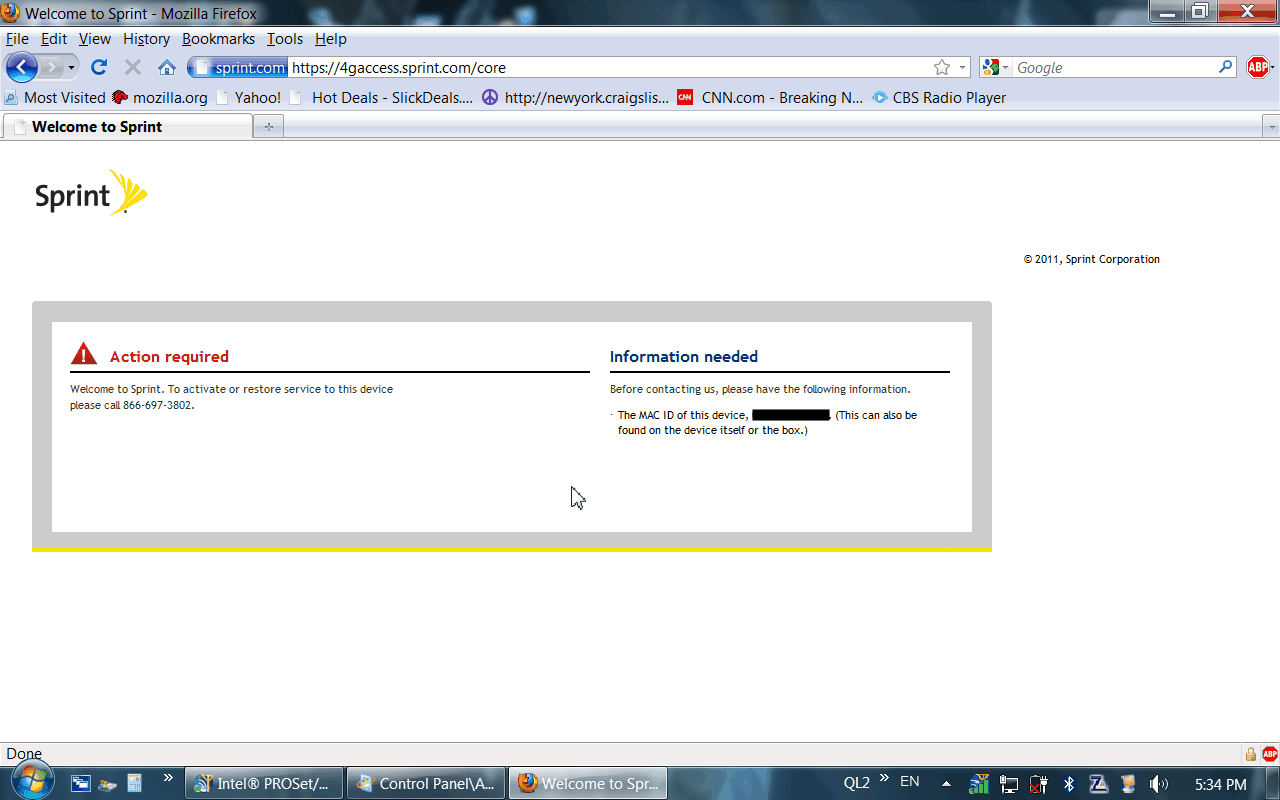Expand the QL2 toolbar chevron
Screen dimensions: 1280x800
click(x=883, y=777)
